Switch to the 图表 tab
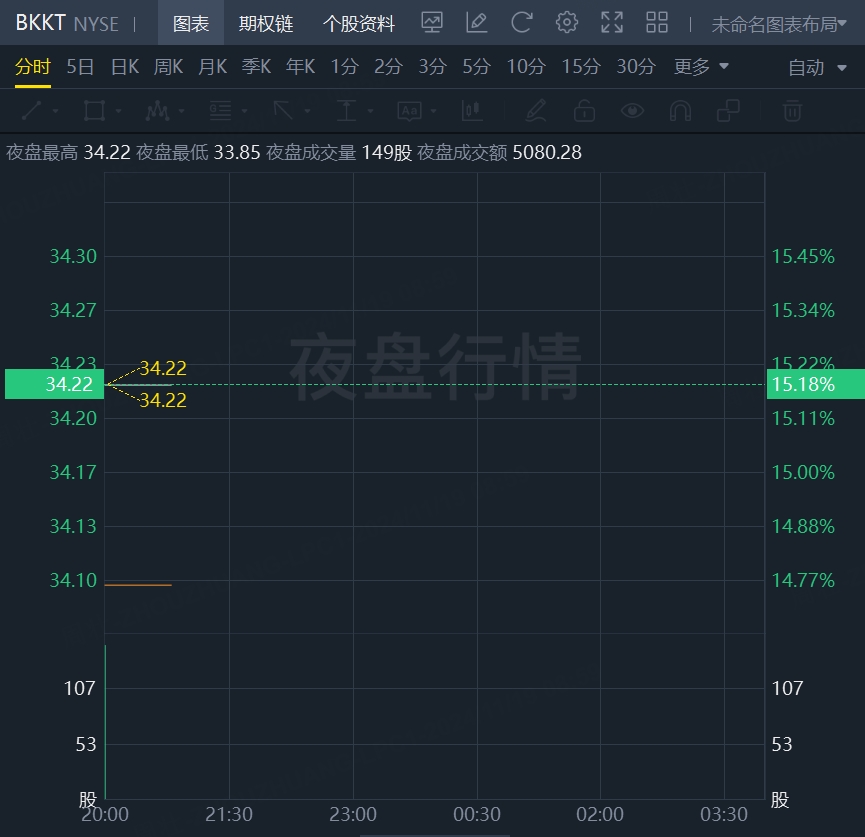This screenshot has height=837, width=865. click(191, 23)
